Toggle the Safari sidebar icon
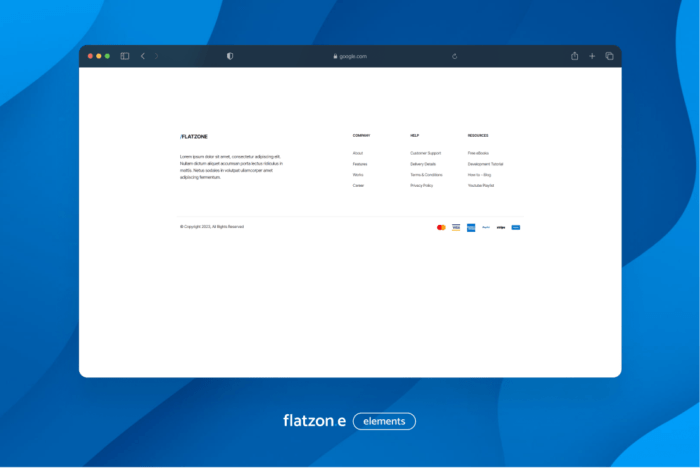700x468 pixels. tap(125, 56)
